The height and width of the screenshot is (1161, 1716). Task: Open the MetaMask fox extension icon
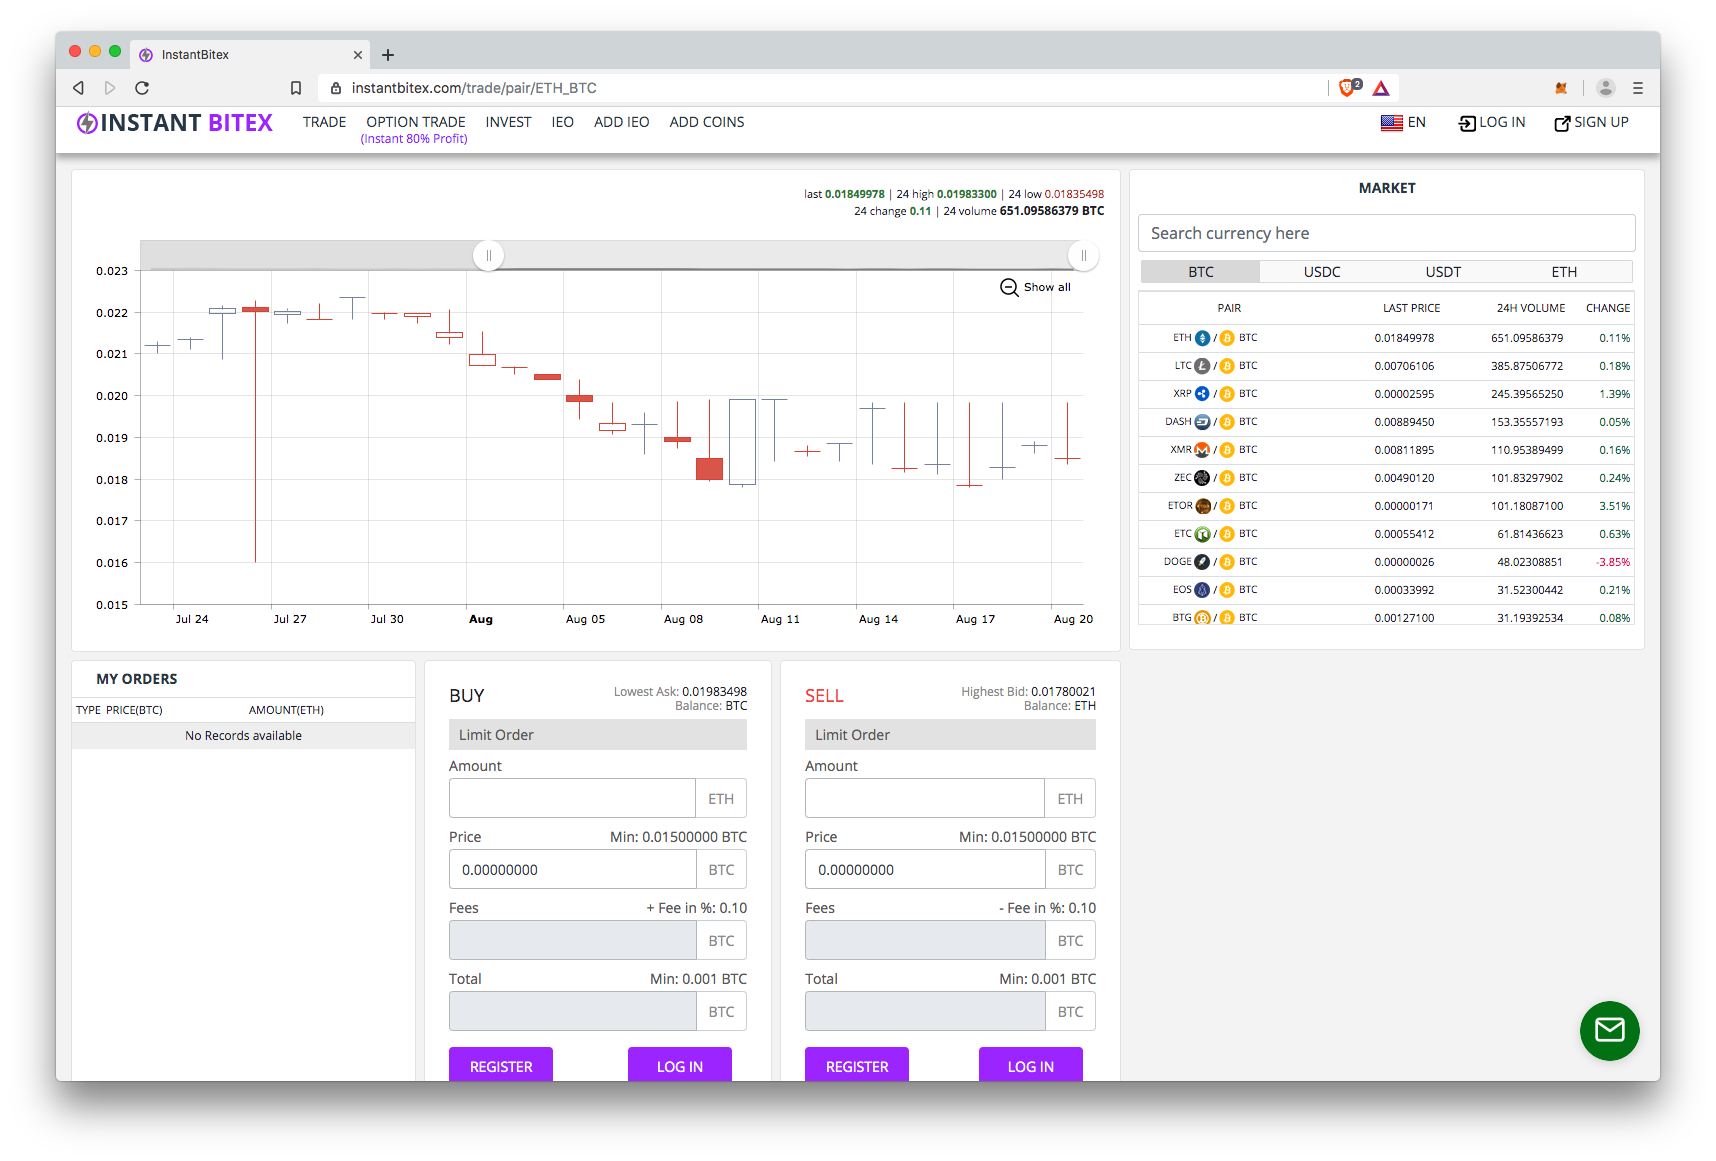pyautogui.click(x=1561, y=88)
